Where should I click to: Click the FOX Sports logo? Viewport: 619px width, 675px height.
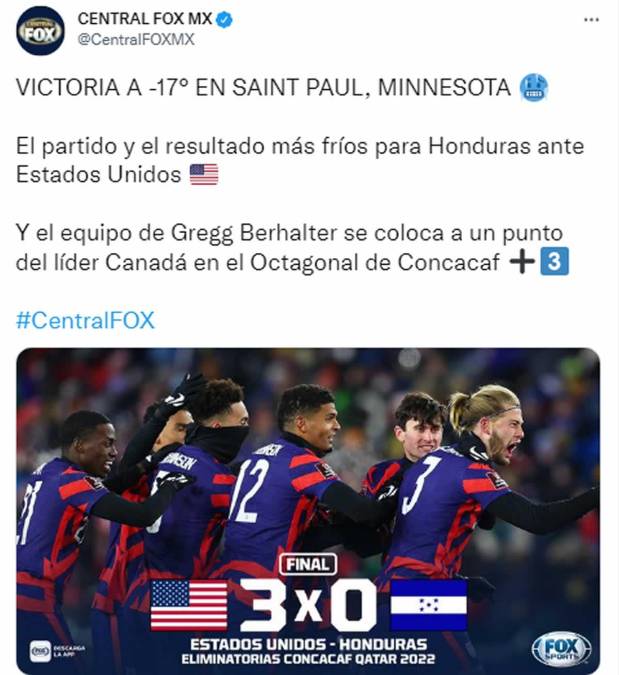(561, 650)
